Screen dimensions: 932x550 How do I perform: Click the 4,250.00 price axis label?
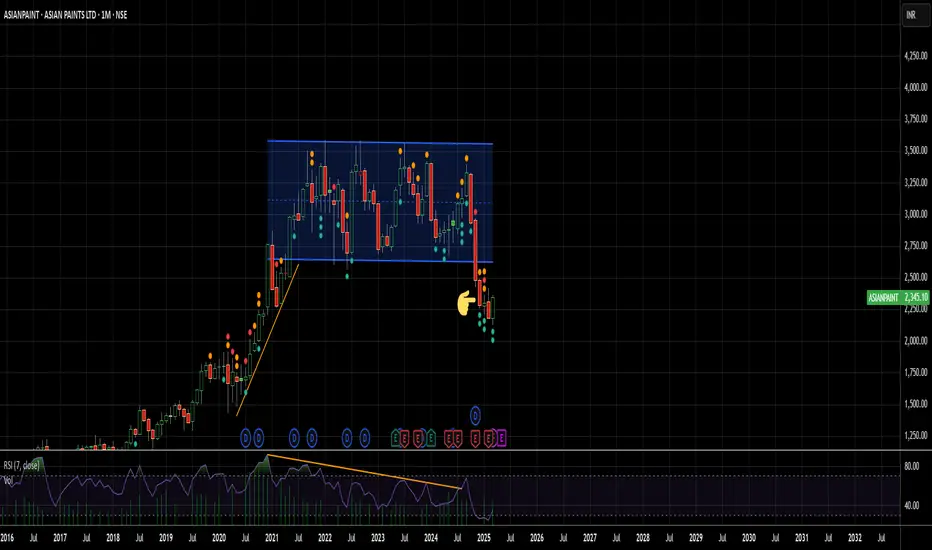point(915,56)
